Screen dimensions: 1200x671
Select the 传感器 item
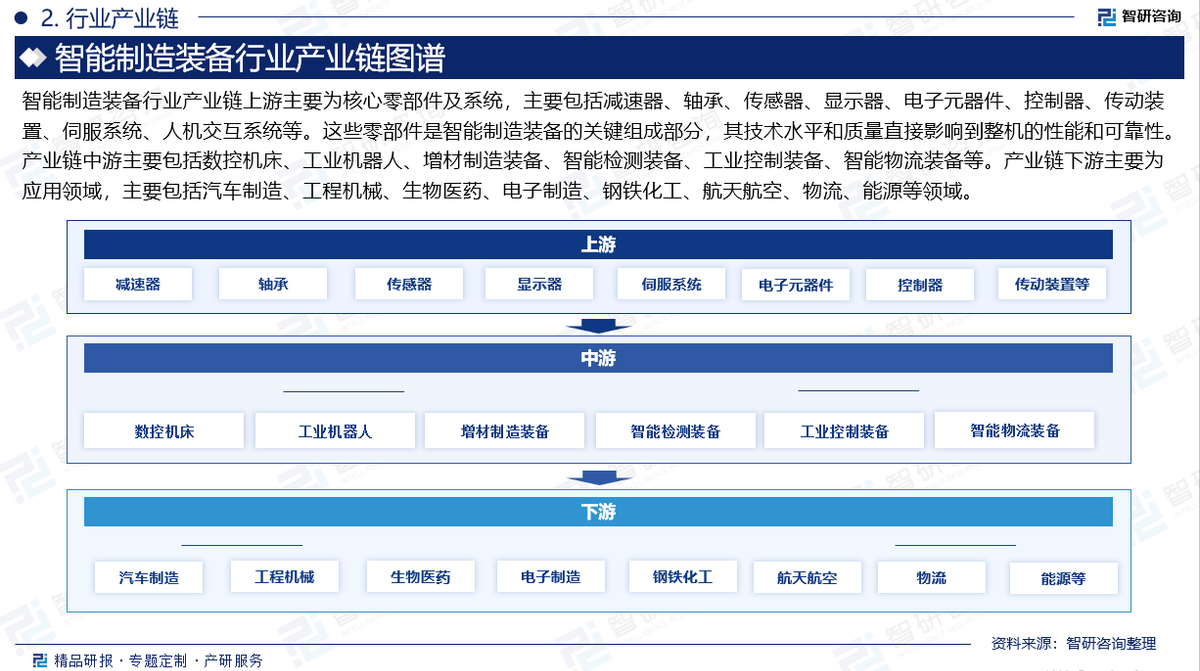[x=408, y=283]
